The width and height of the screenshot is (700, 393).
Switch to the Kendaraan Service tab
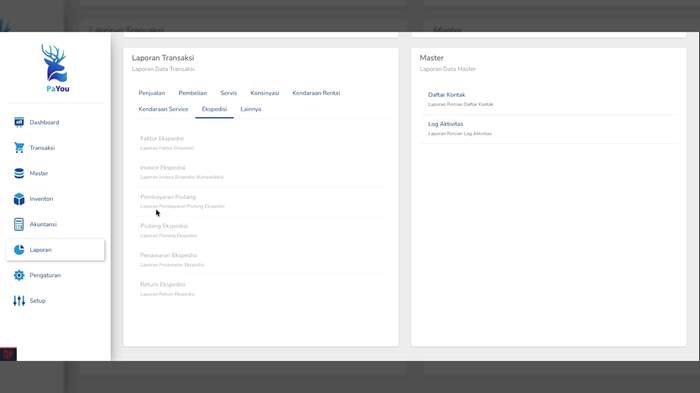163,109
